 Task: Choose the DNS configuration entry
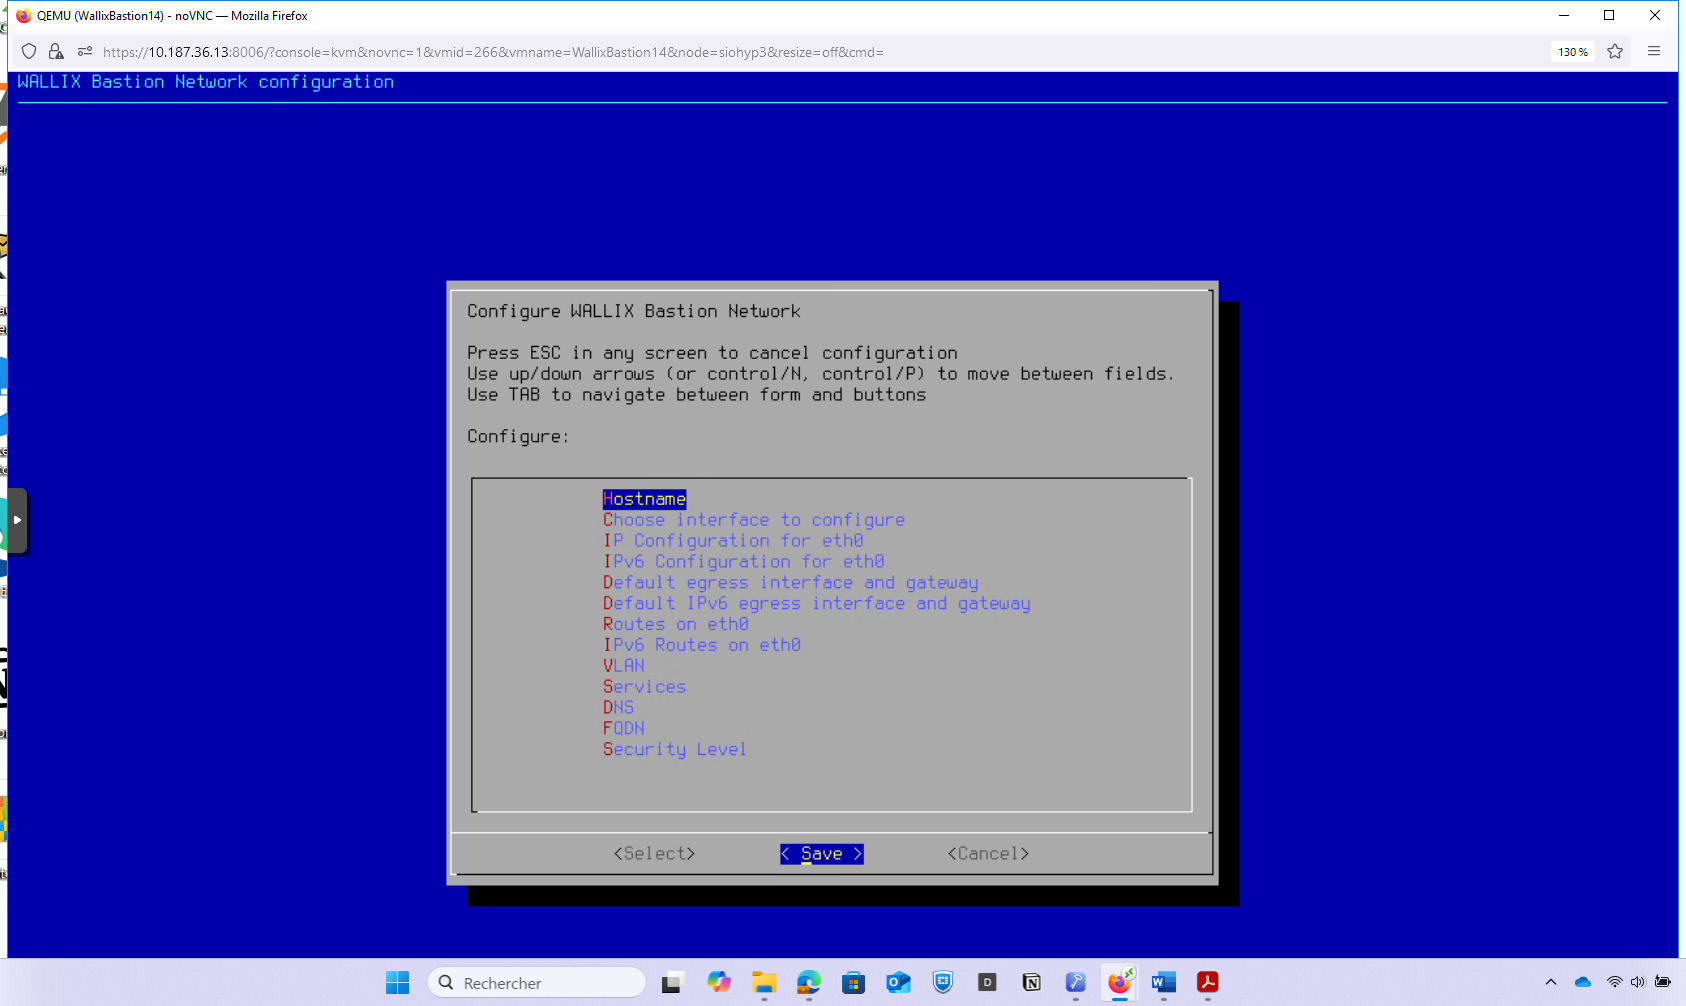click(x=618, y=707)
